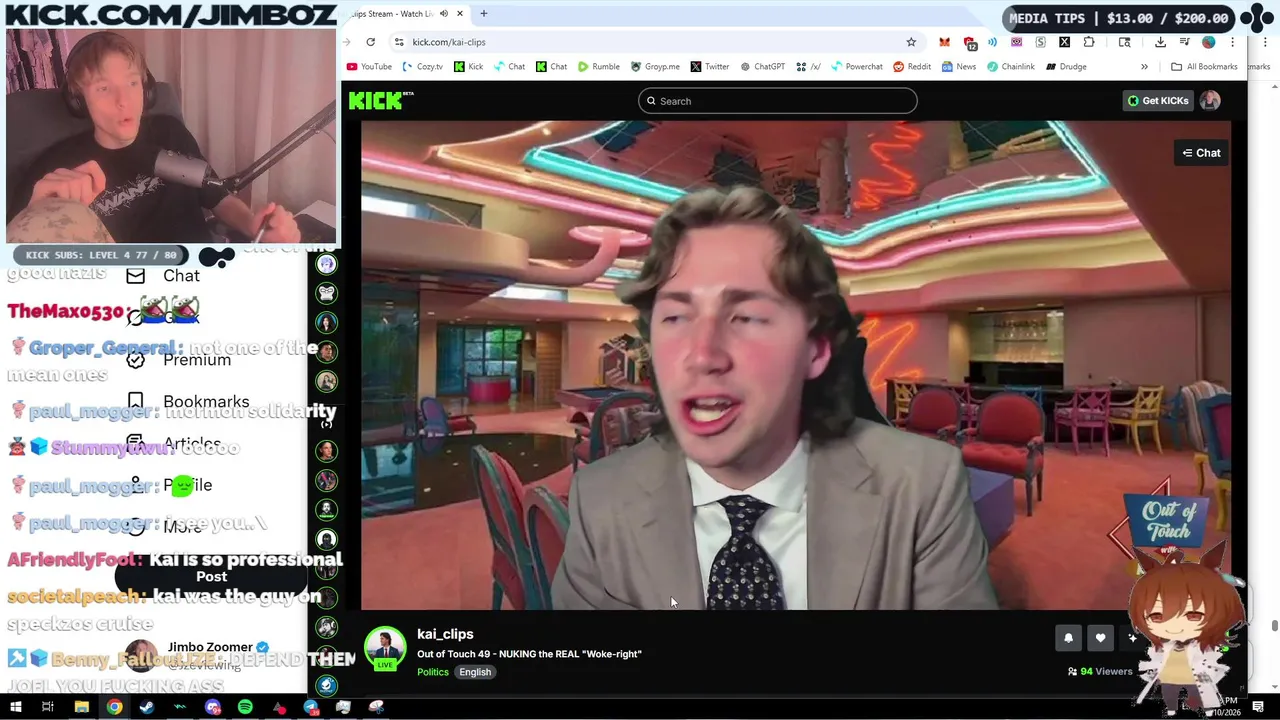The width and height of the screenshot is (1280, 720).
Task: Open File Explorer from taskbar
Action: pyautogui.click(x=81, y=707)
